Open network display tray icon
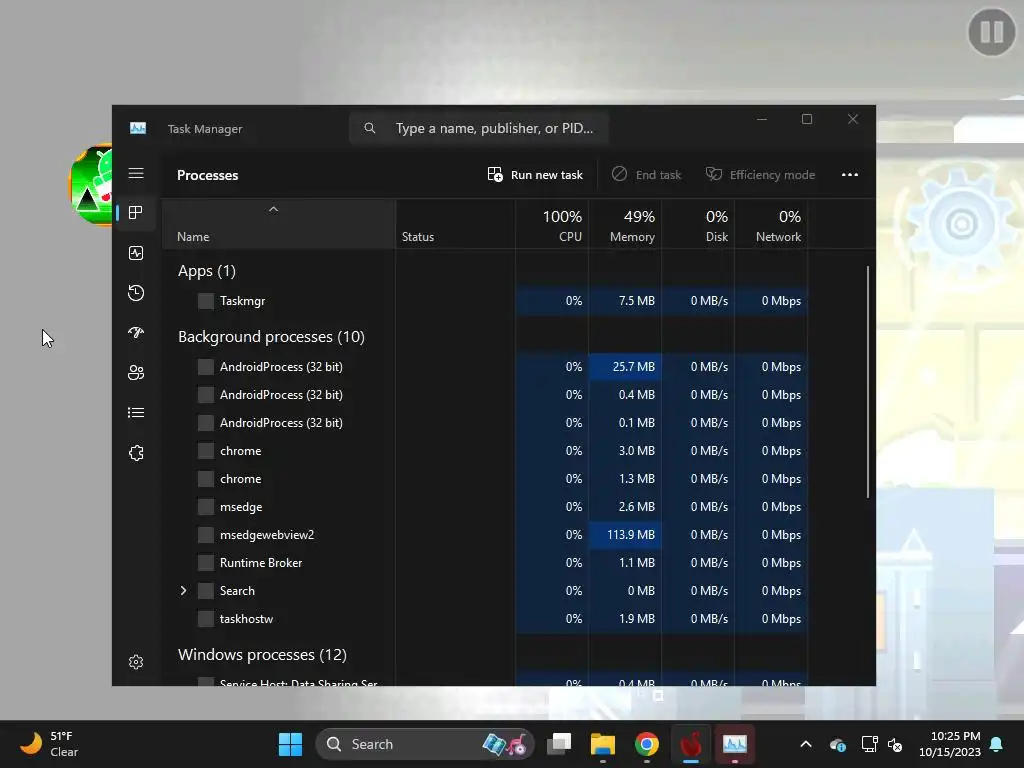The image size is (1024, 768). coord(869,744)
